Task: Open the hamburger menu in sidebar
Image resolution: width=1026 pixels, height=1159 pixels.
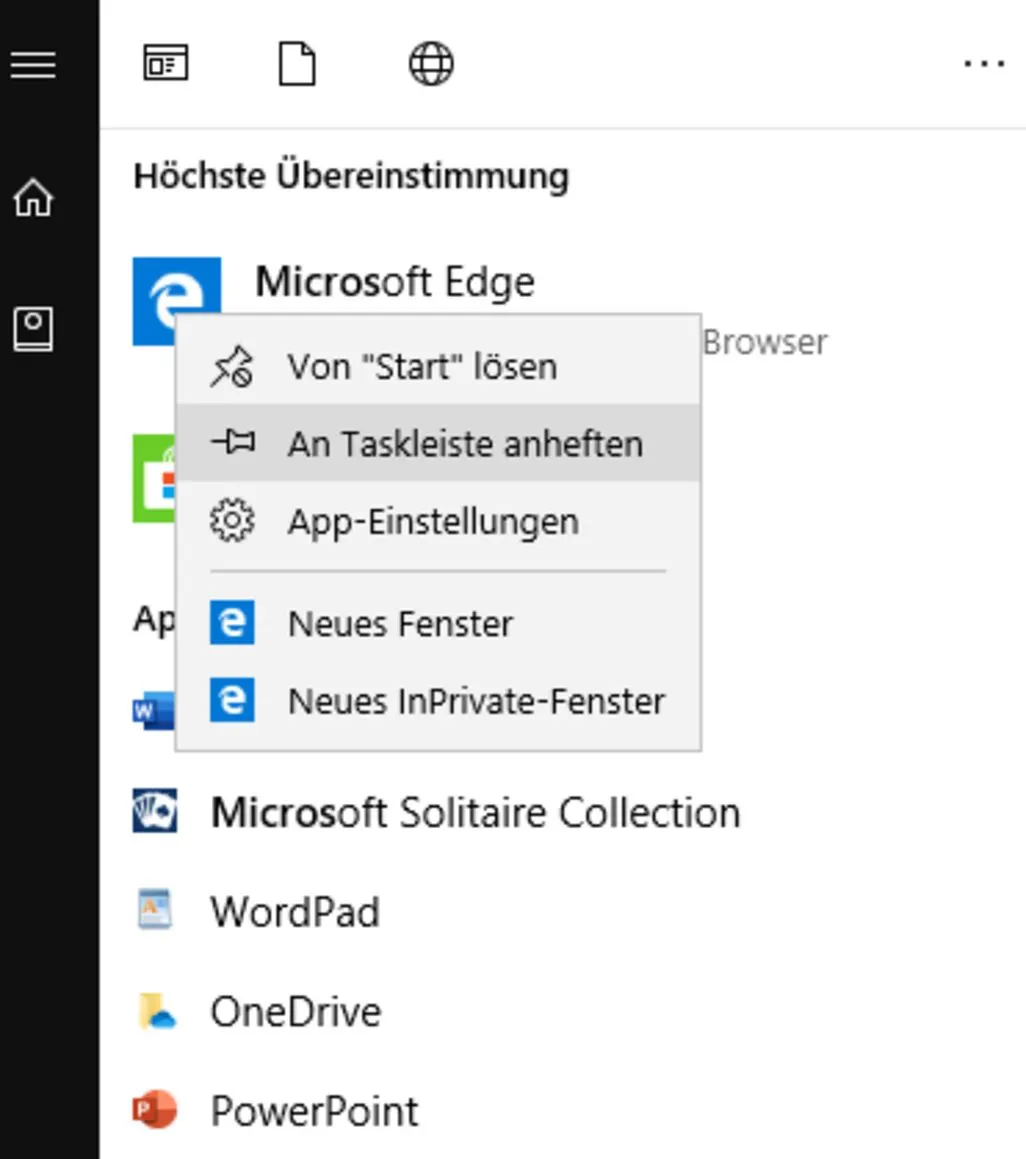Action: [33, 65]
